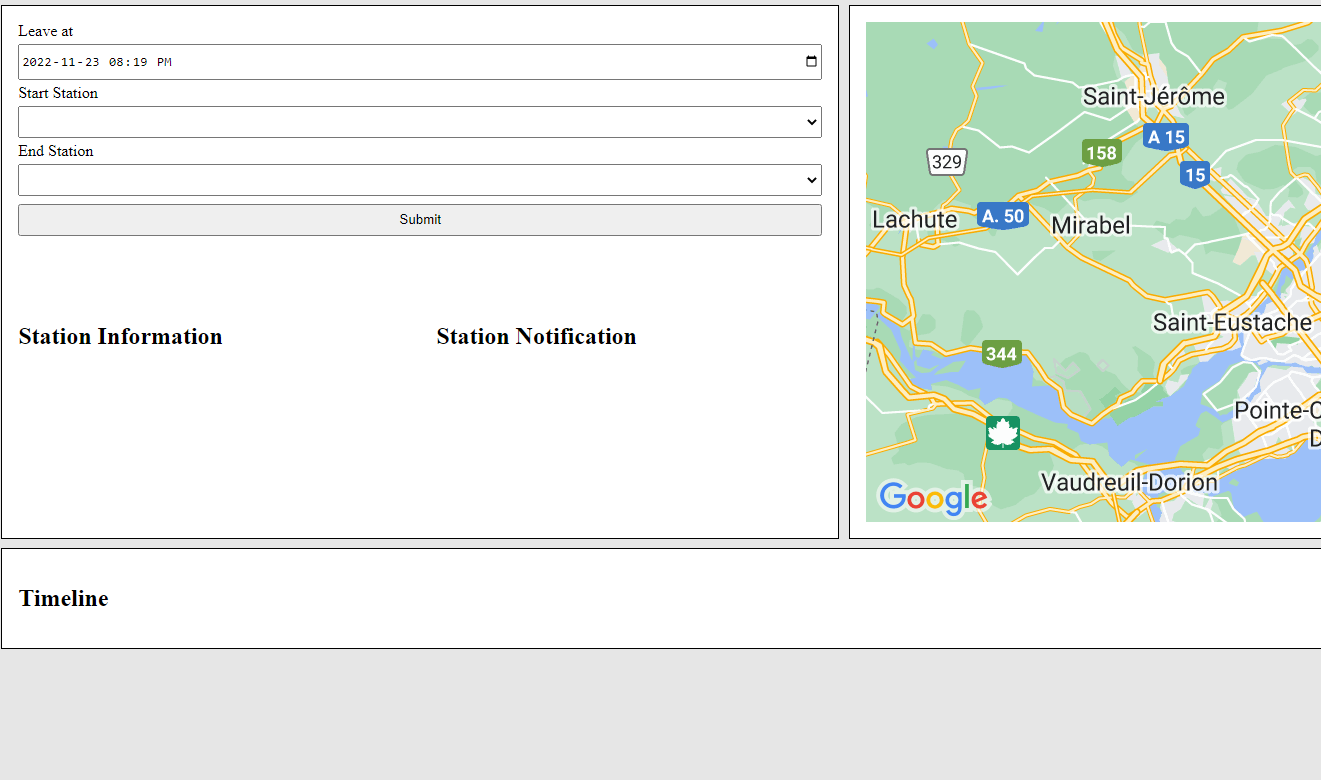1321x780 pixels.
Task: Click the Leave at datetime input
Action: [420, 62]
